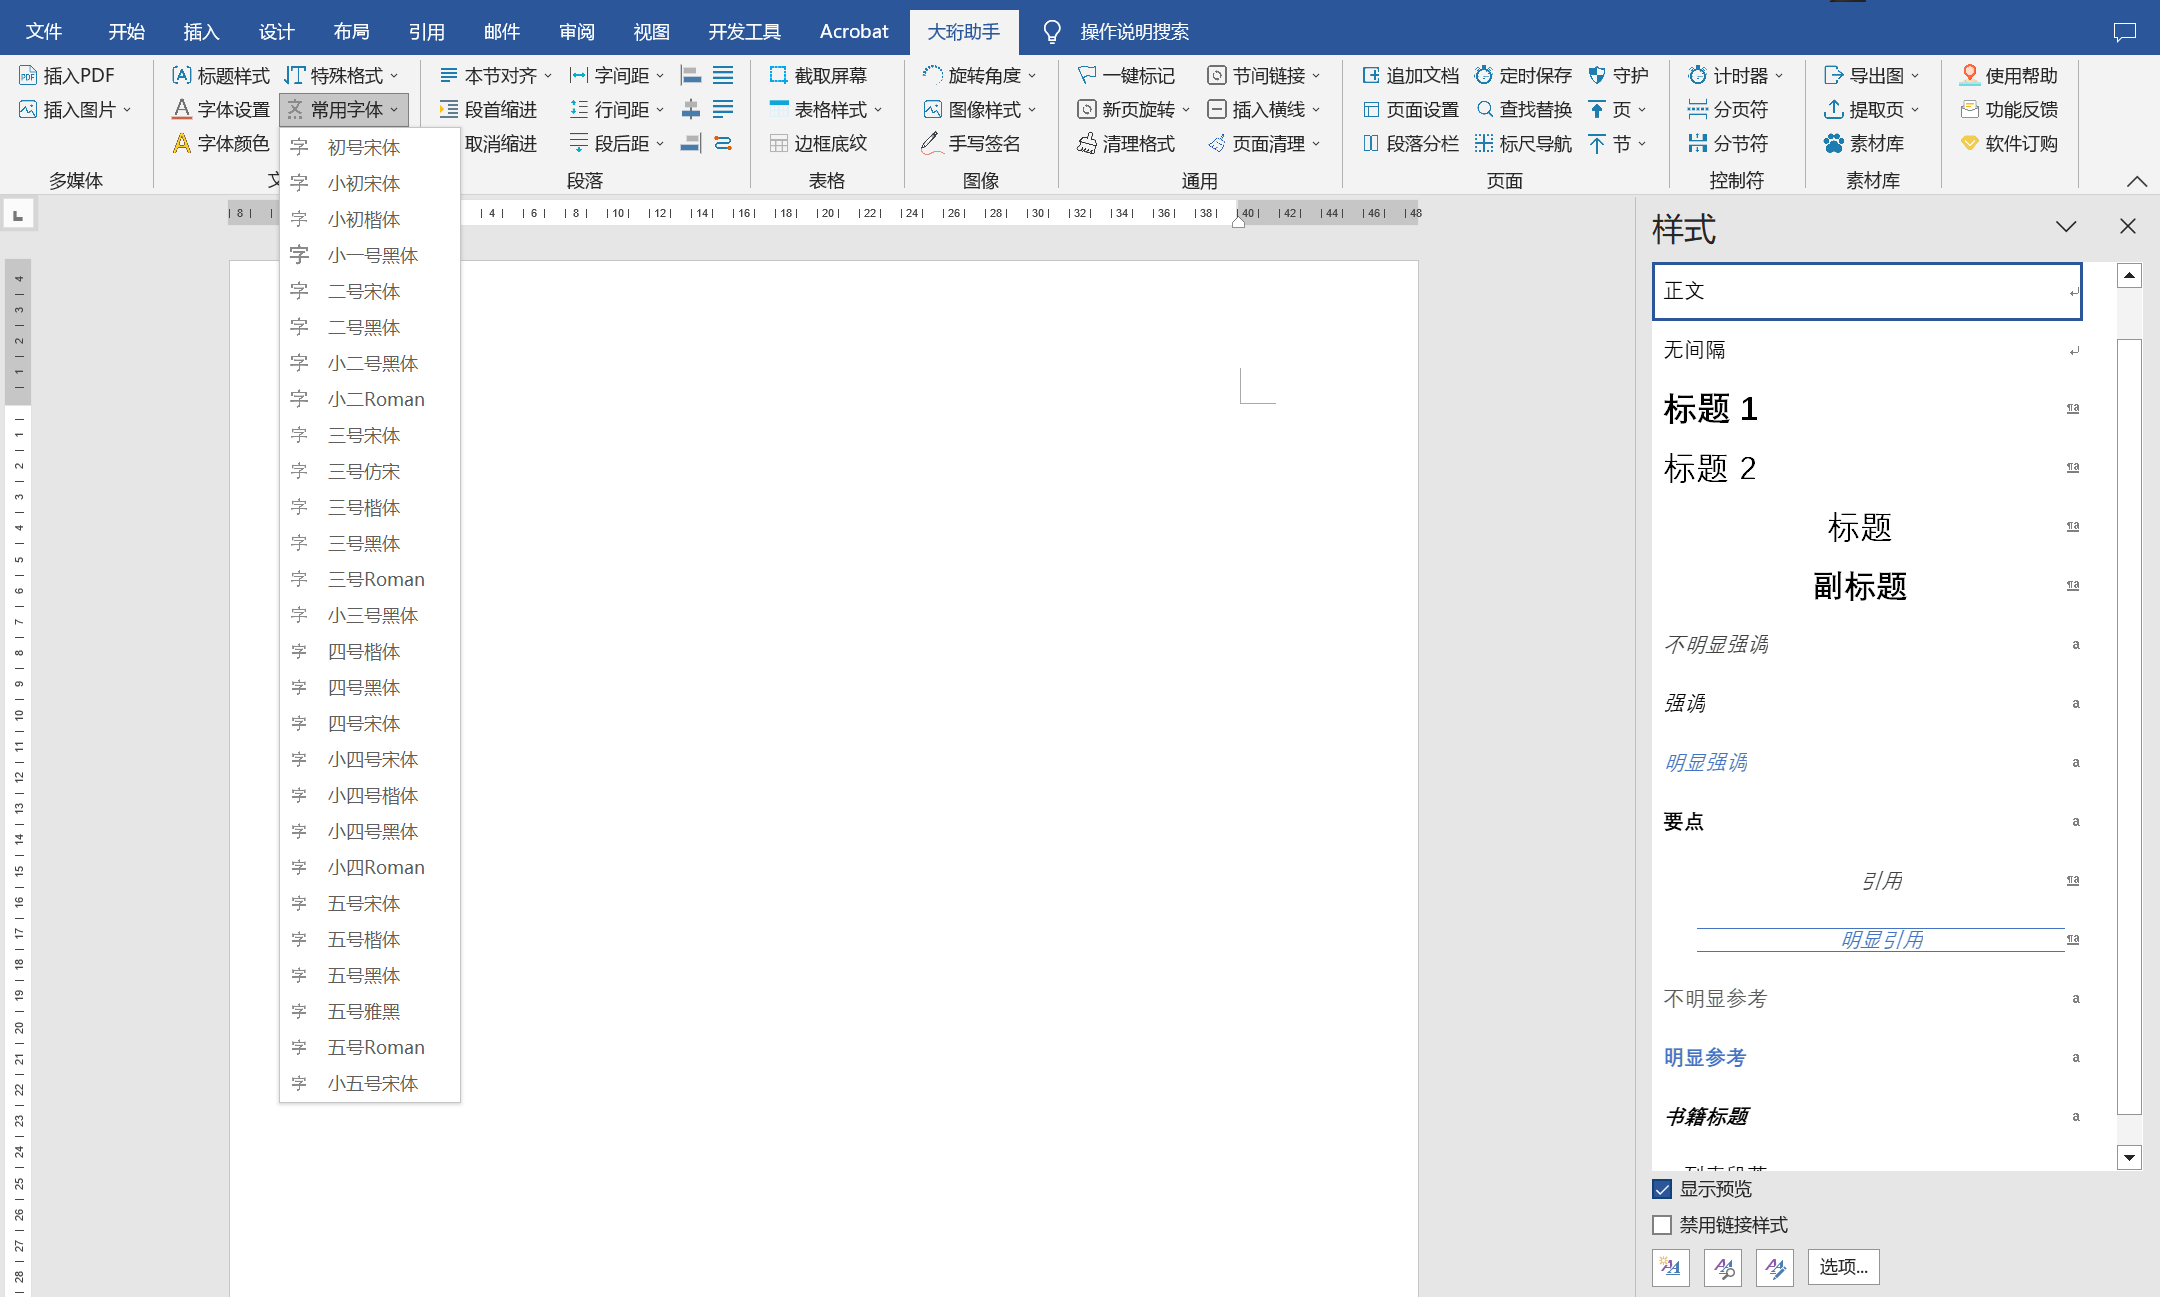Click the 手写签名 handwriting signature icon

pos(931,143)
